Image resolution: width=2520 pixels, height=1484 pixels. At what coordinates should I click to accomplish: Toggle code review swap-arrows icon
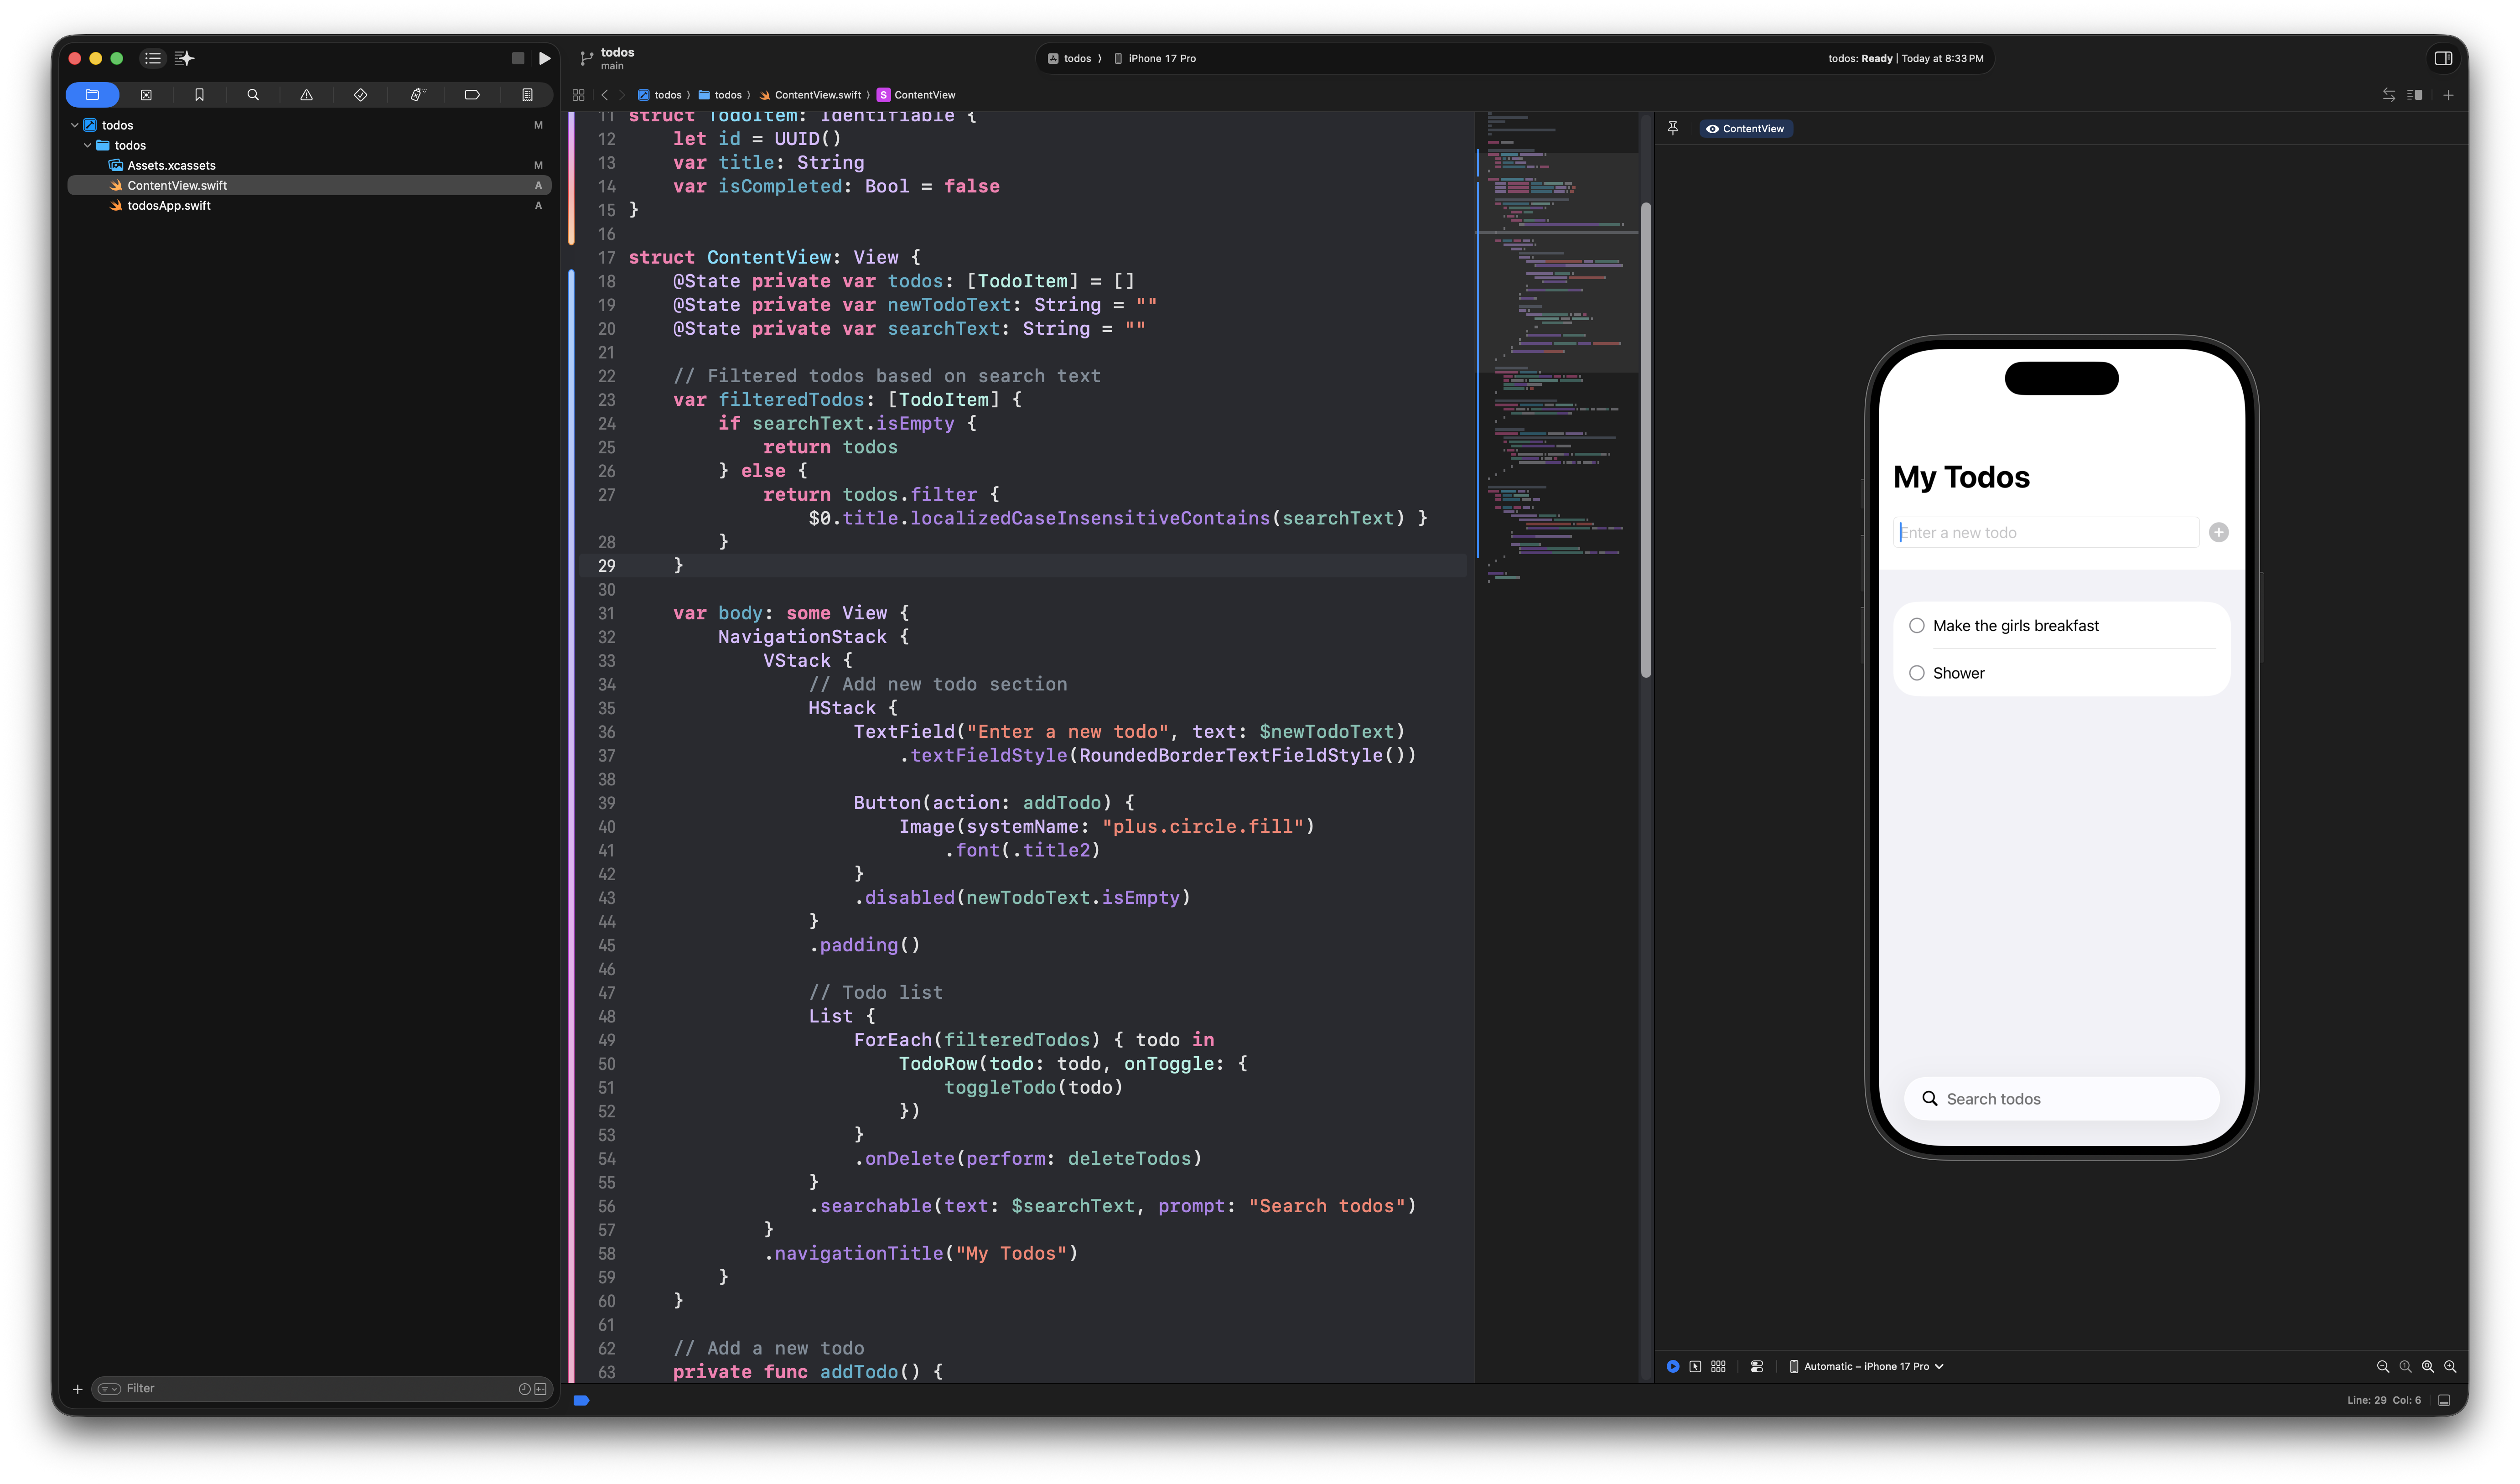point(2389,95)
